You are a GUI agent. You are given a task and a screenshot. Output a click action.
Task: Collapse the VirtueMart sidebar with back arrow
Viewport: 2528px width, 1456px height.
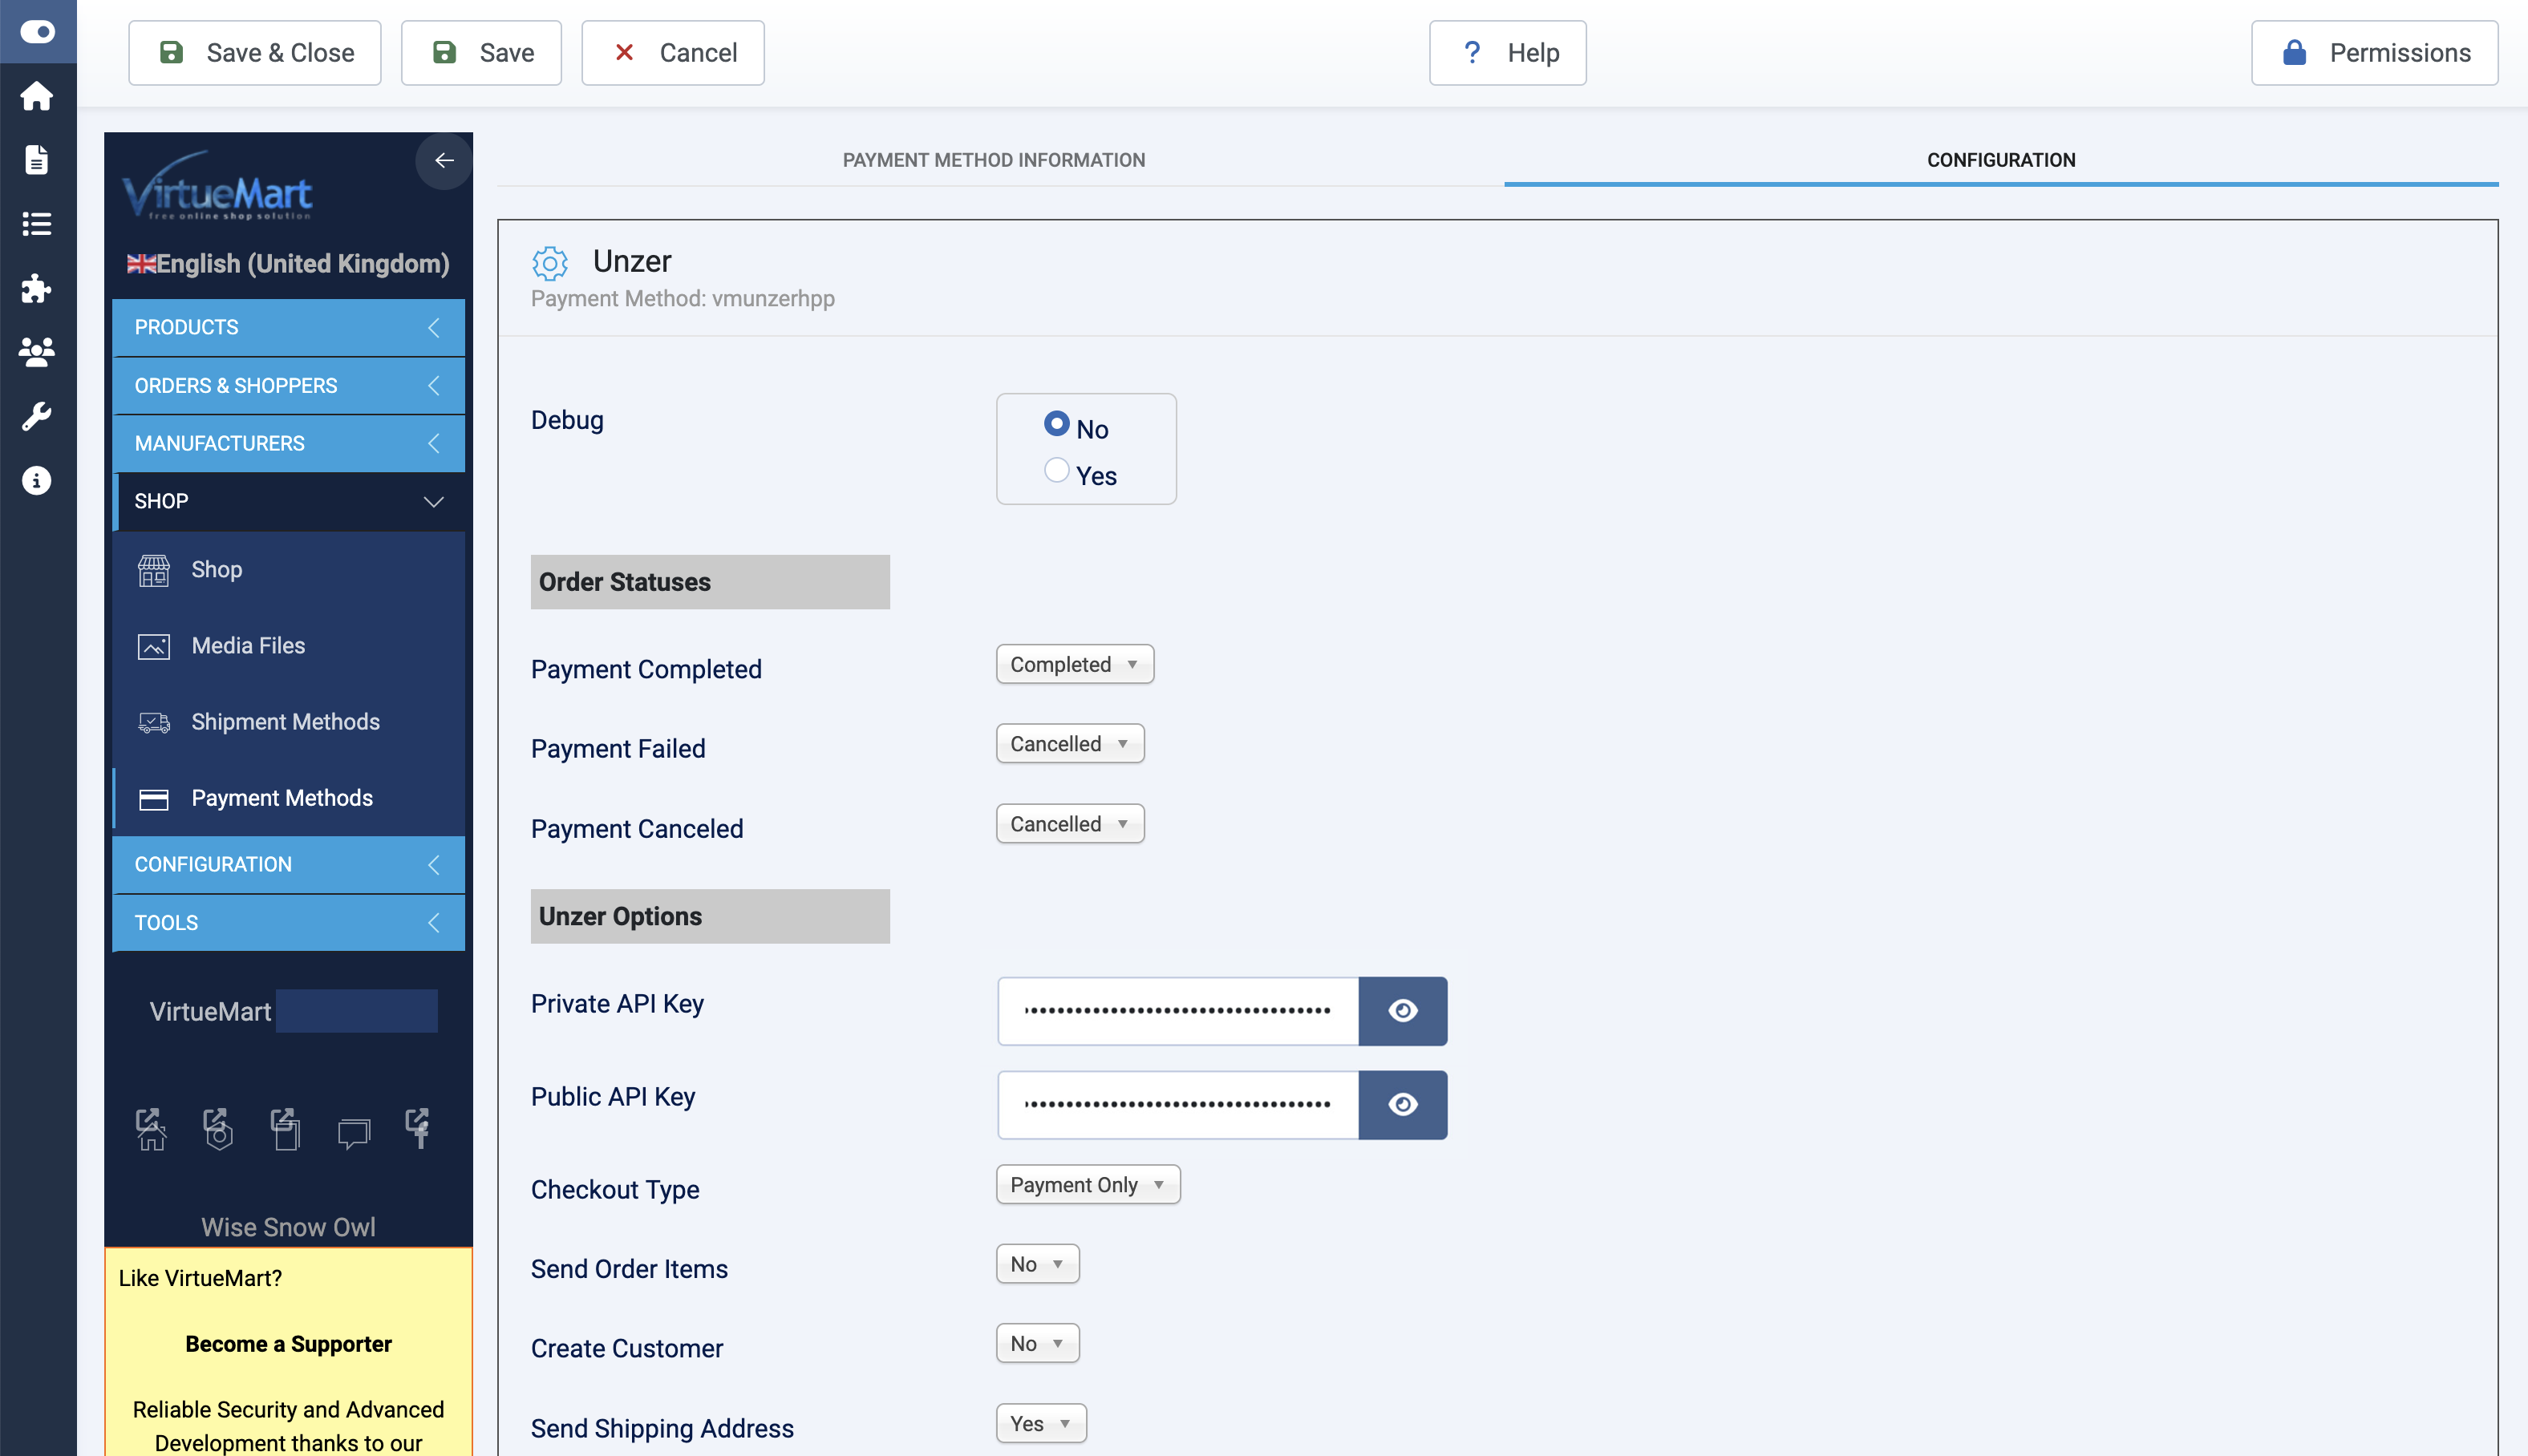coord(444,160)
